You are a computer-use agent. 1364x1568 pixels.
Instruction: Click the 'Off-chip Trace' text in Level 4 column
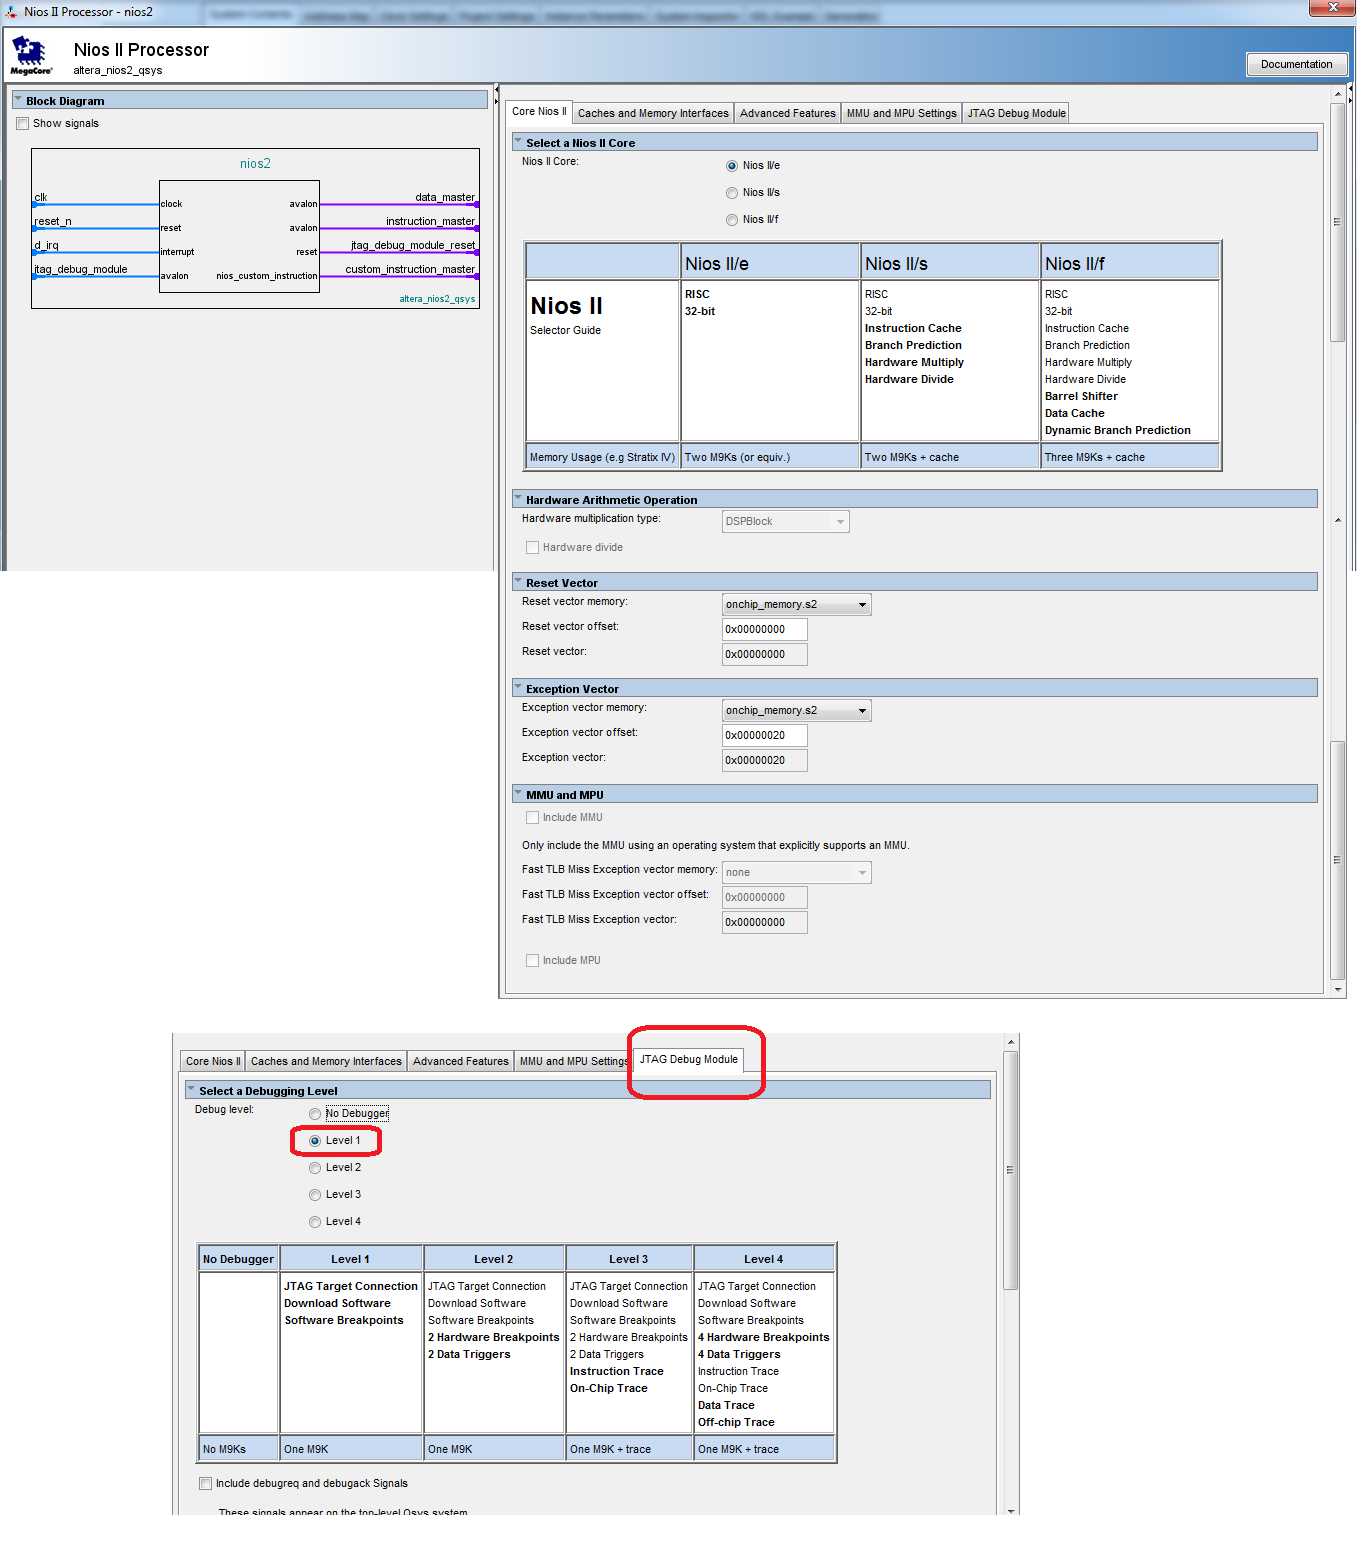coord(736,1423)
